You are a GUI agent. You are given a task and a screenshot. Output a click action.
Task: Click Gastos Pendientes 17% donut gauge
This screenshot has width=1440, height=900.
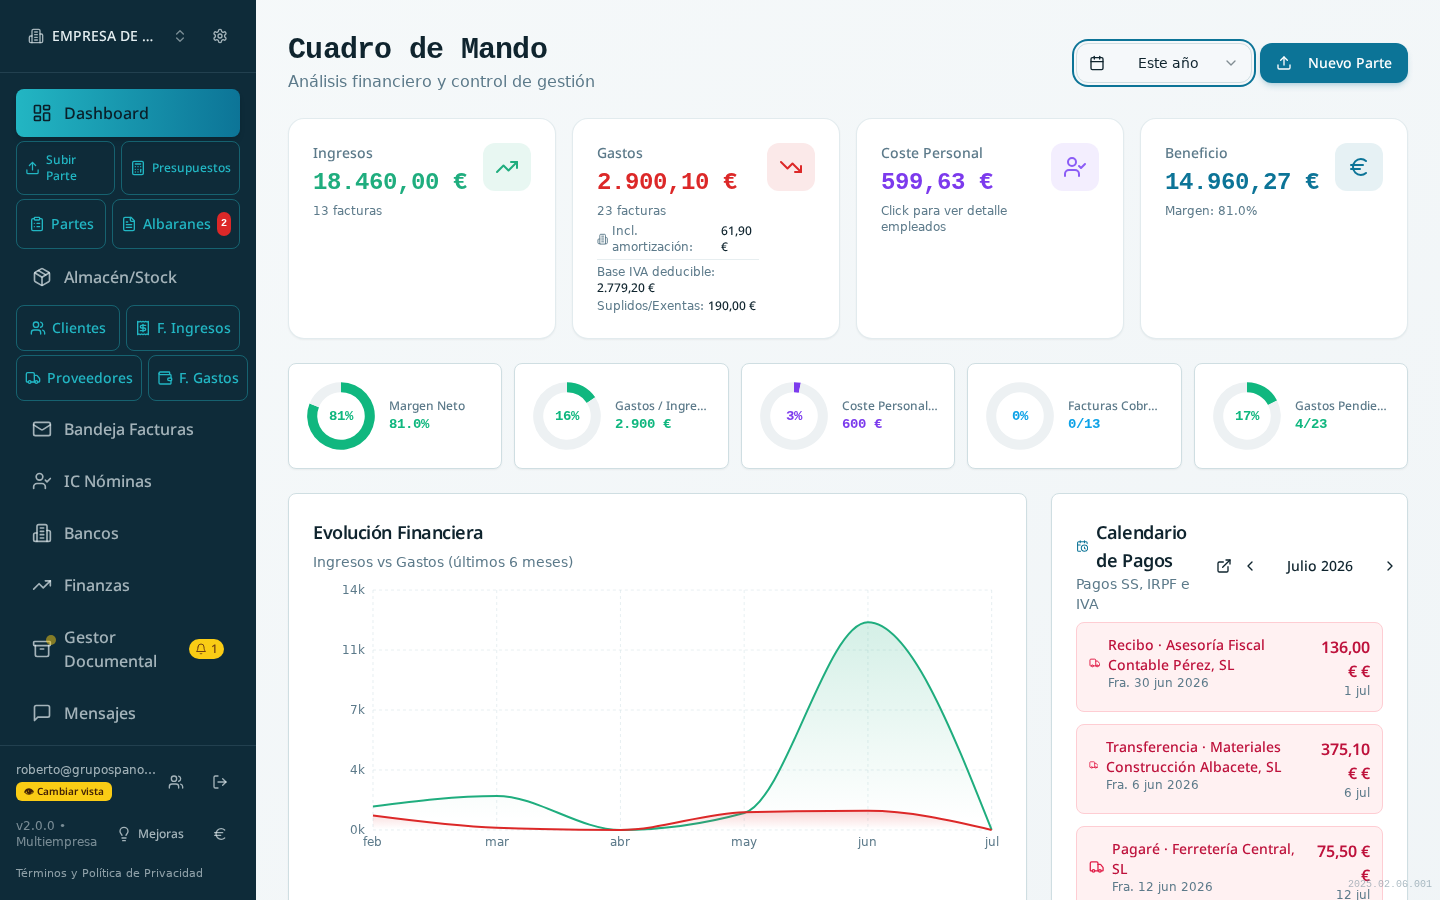click(x=1247, y=416)
